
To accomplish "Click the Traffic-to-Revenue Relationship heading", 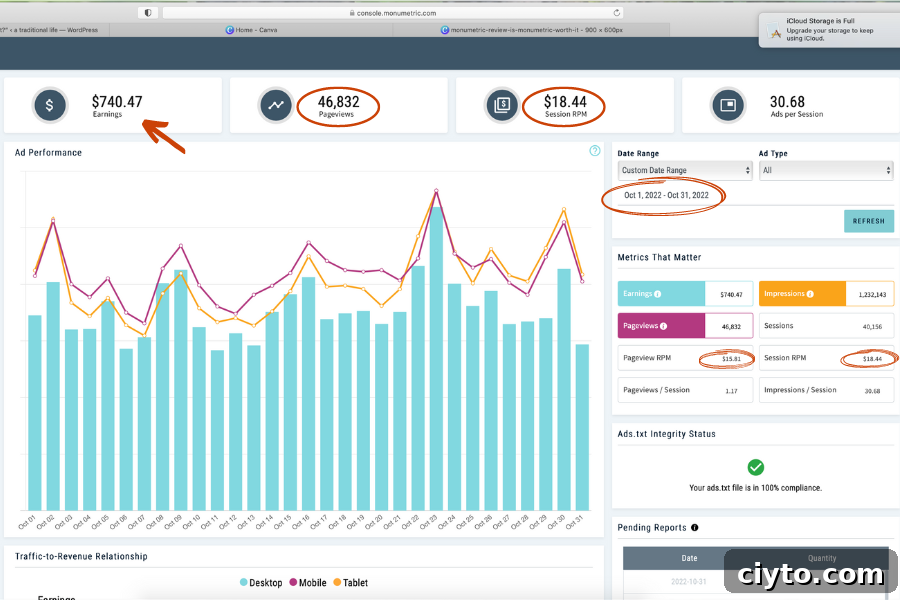I will click(81, 556).
